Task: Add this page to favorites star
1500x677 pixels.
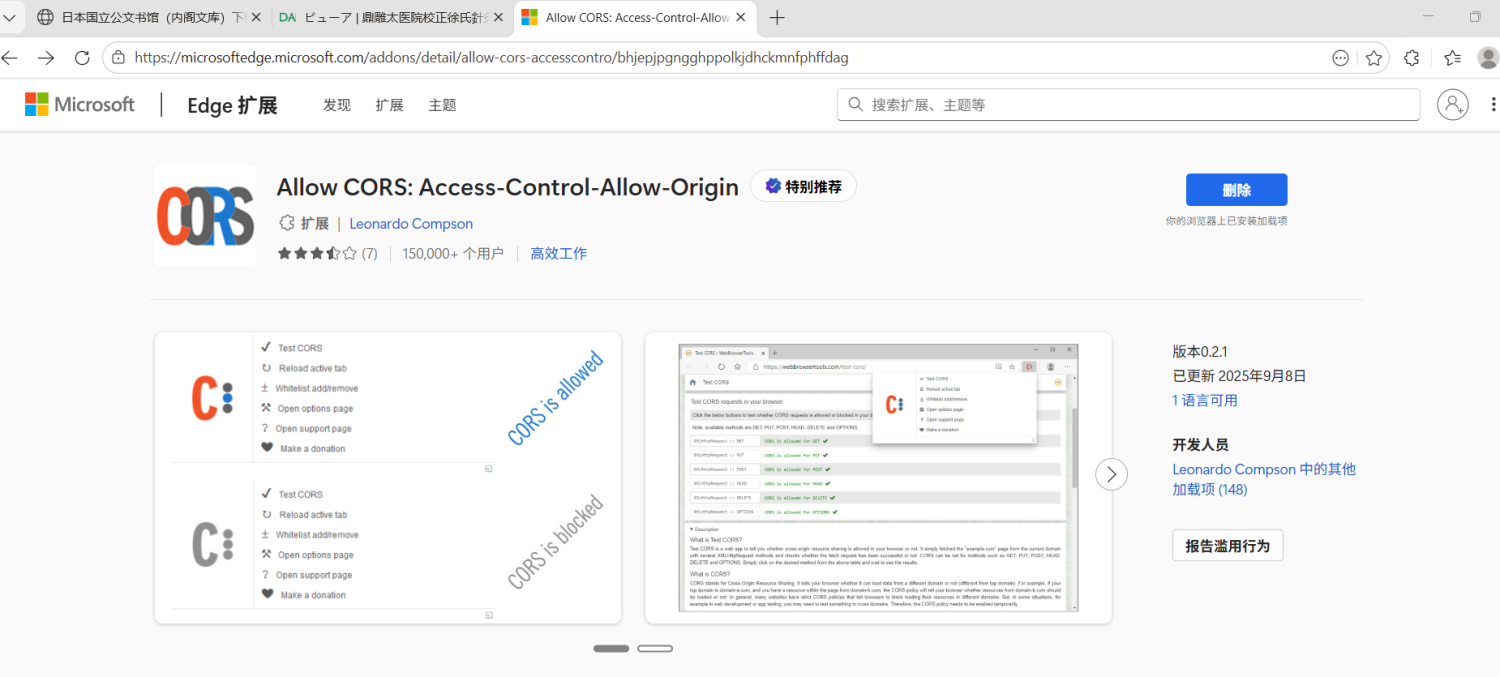Action: 1374,58
